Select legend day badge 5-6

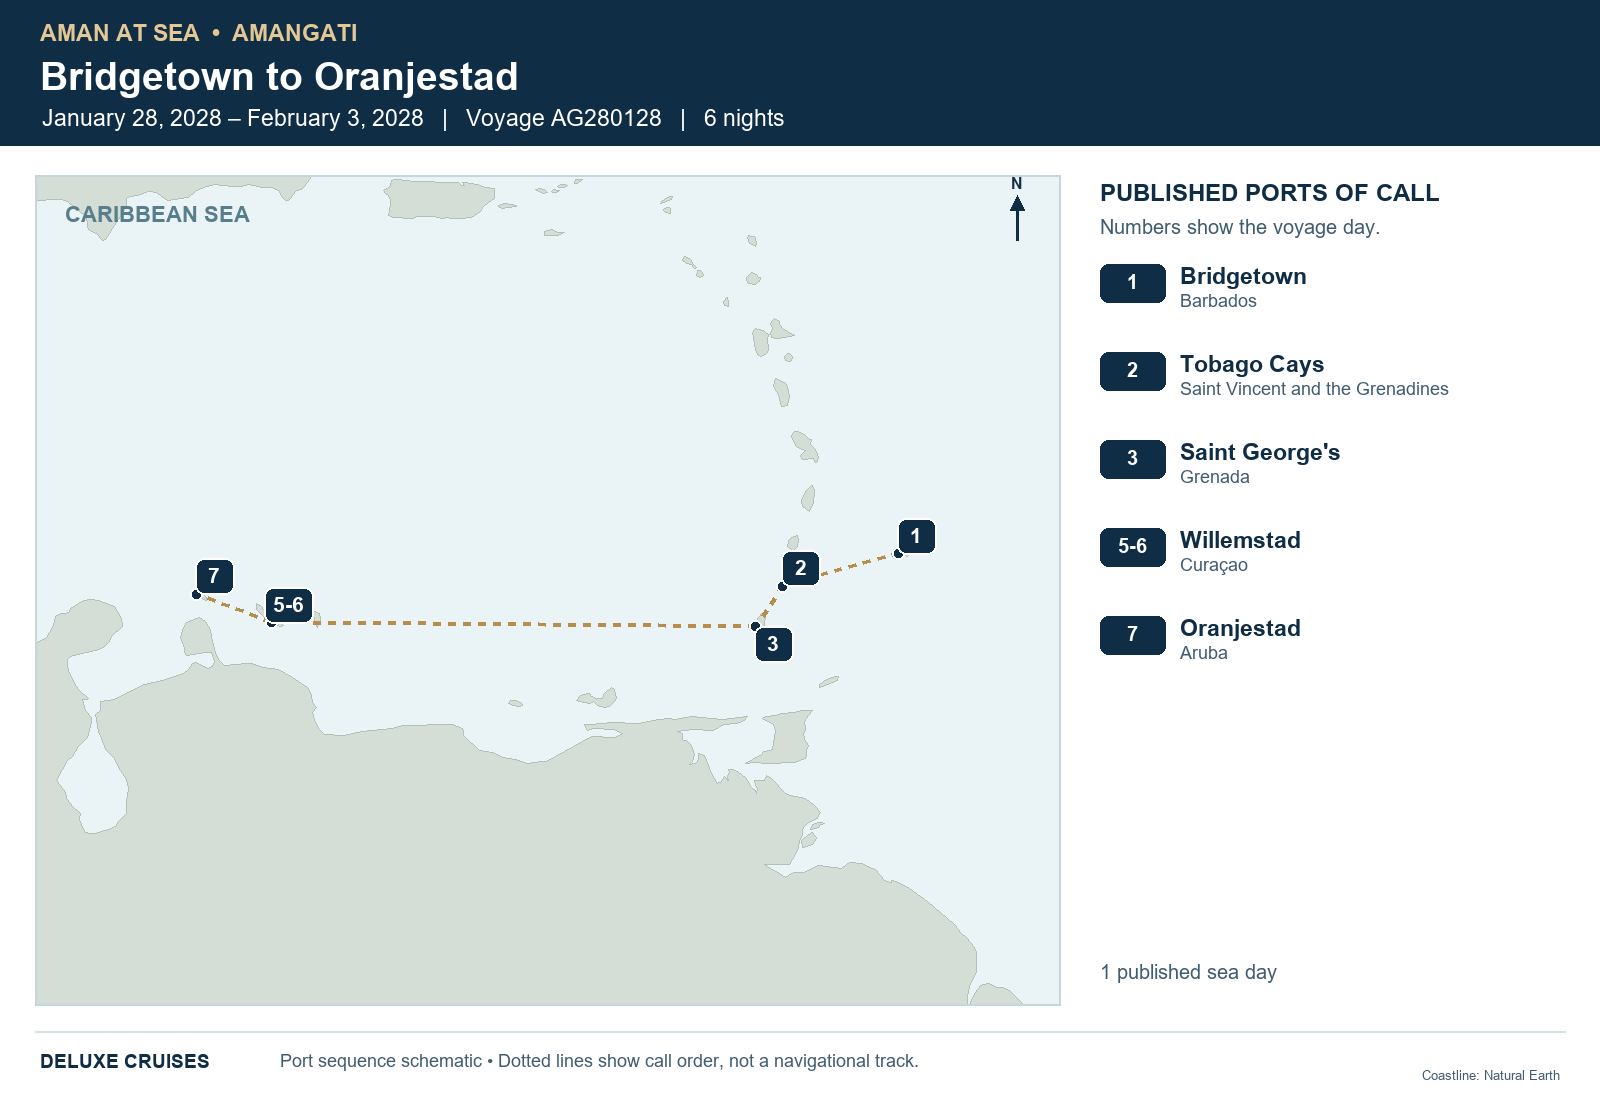pyautogui.click(x=1132, y=547)
